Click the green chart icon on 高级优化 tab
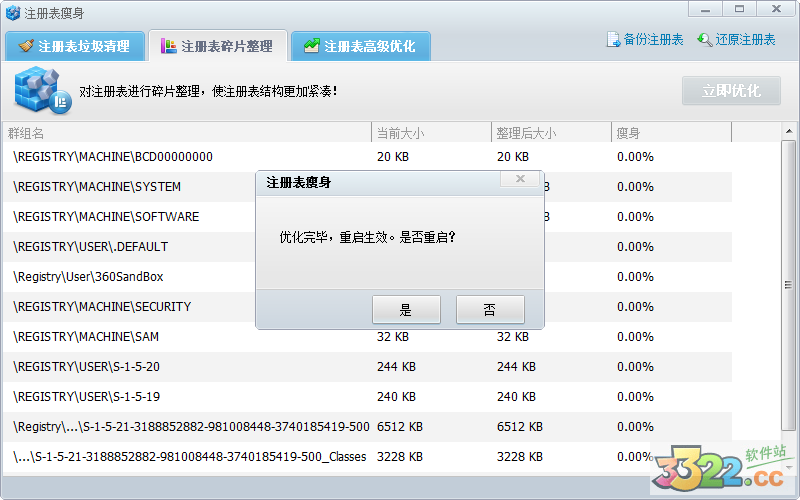 coord(311,45)
